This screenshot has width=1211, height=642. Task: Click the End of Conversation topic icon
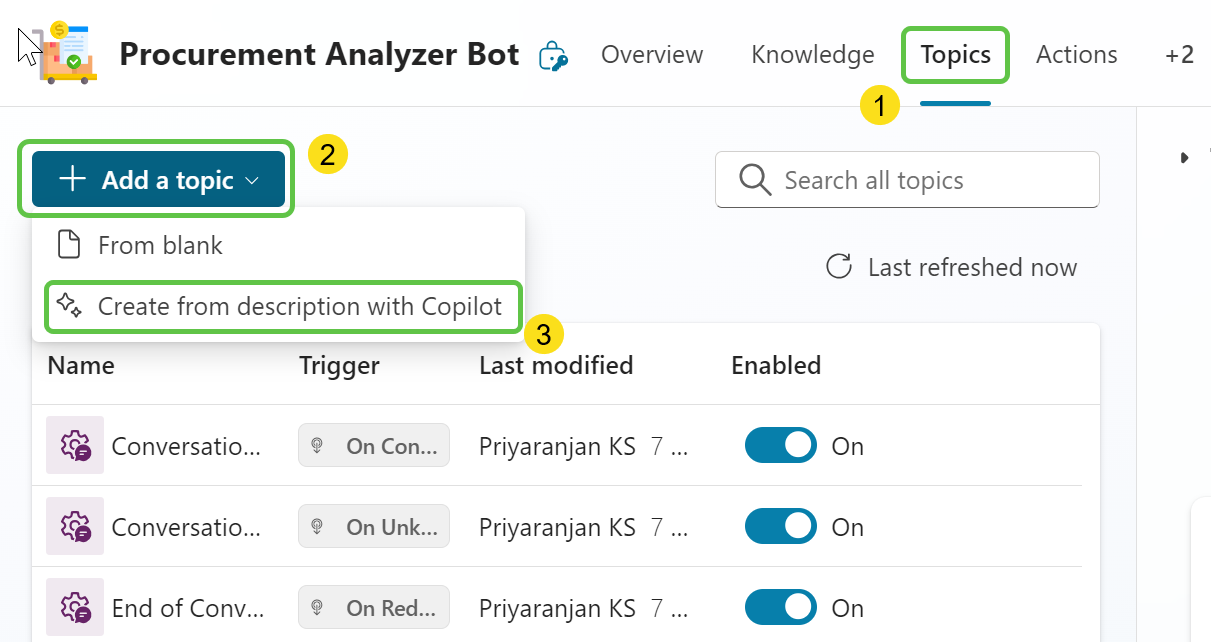coord(75,607)
